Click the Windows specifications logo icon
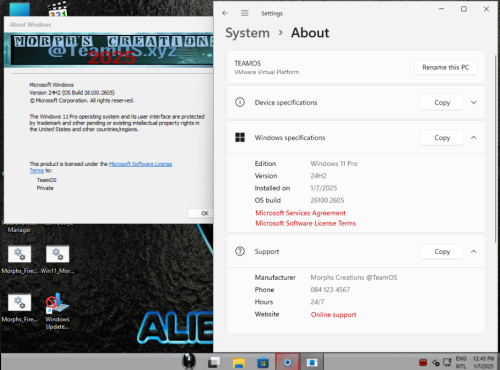This screenshot has height=370, width=500. click(x=240, y=137)
